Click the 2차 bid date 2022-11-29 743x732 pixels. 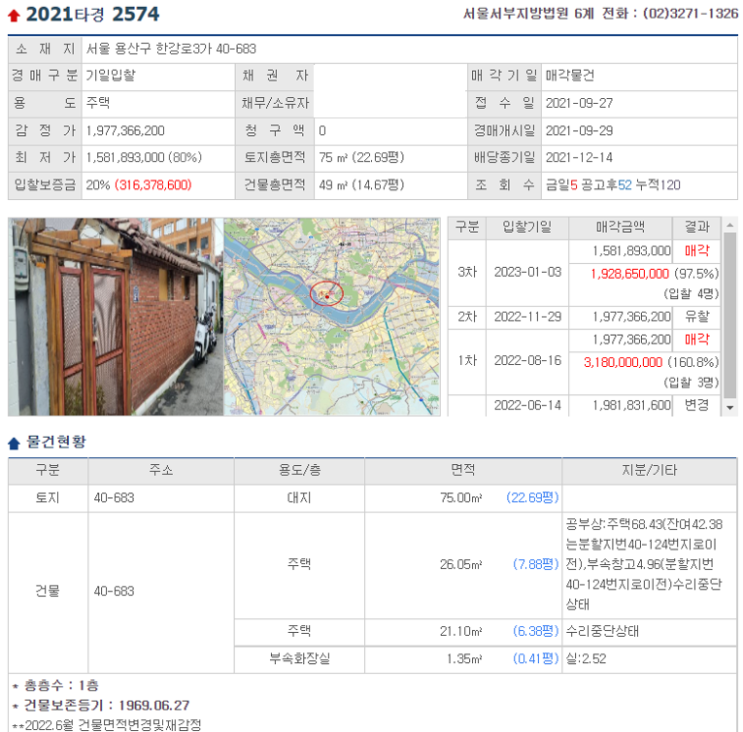coord(527,316)
